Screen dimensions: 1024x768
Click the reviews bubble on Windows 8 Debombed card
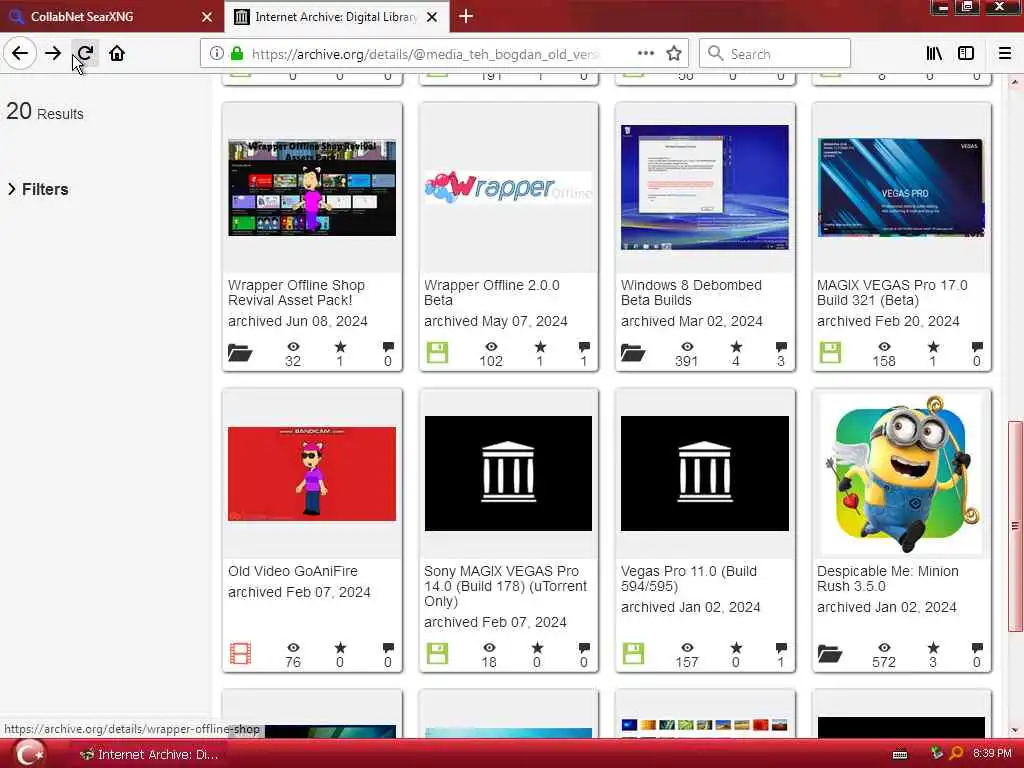click(781, 347)
